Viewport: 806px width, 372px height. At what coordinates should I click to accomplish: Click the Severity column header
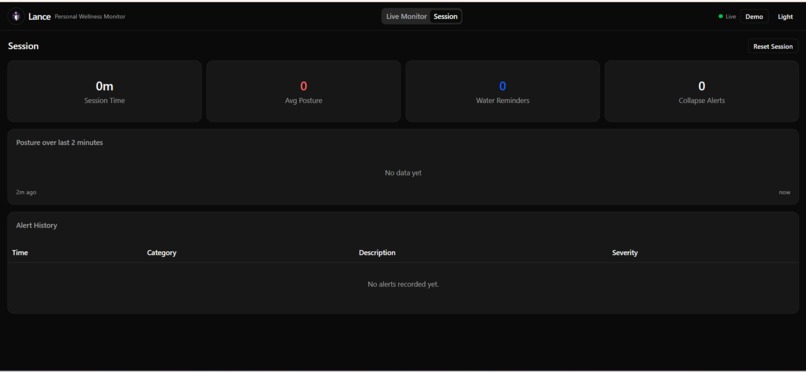[x=625, y=253]
